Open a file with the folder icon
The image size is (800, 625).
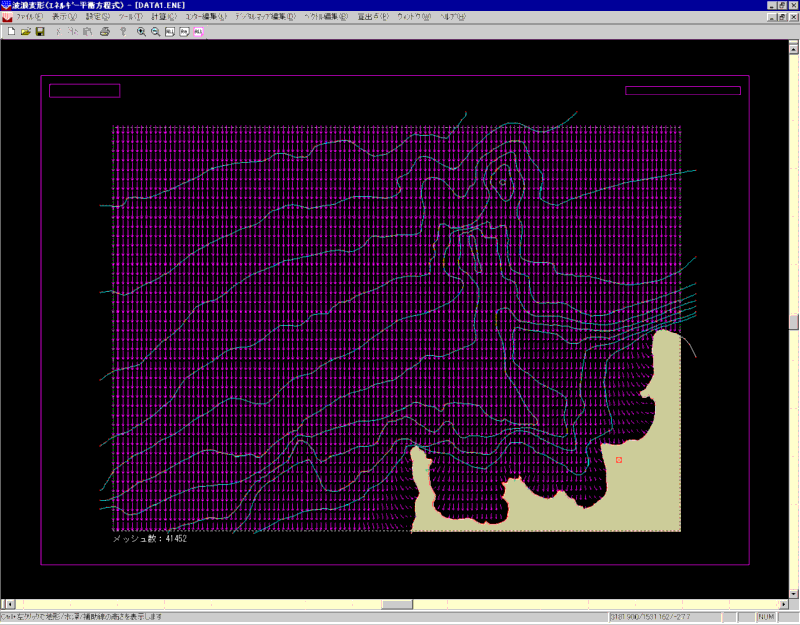tap(26, 32)
